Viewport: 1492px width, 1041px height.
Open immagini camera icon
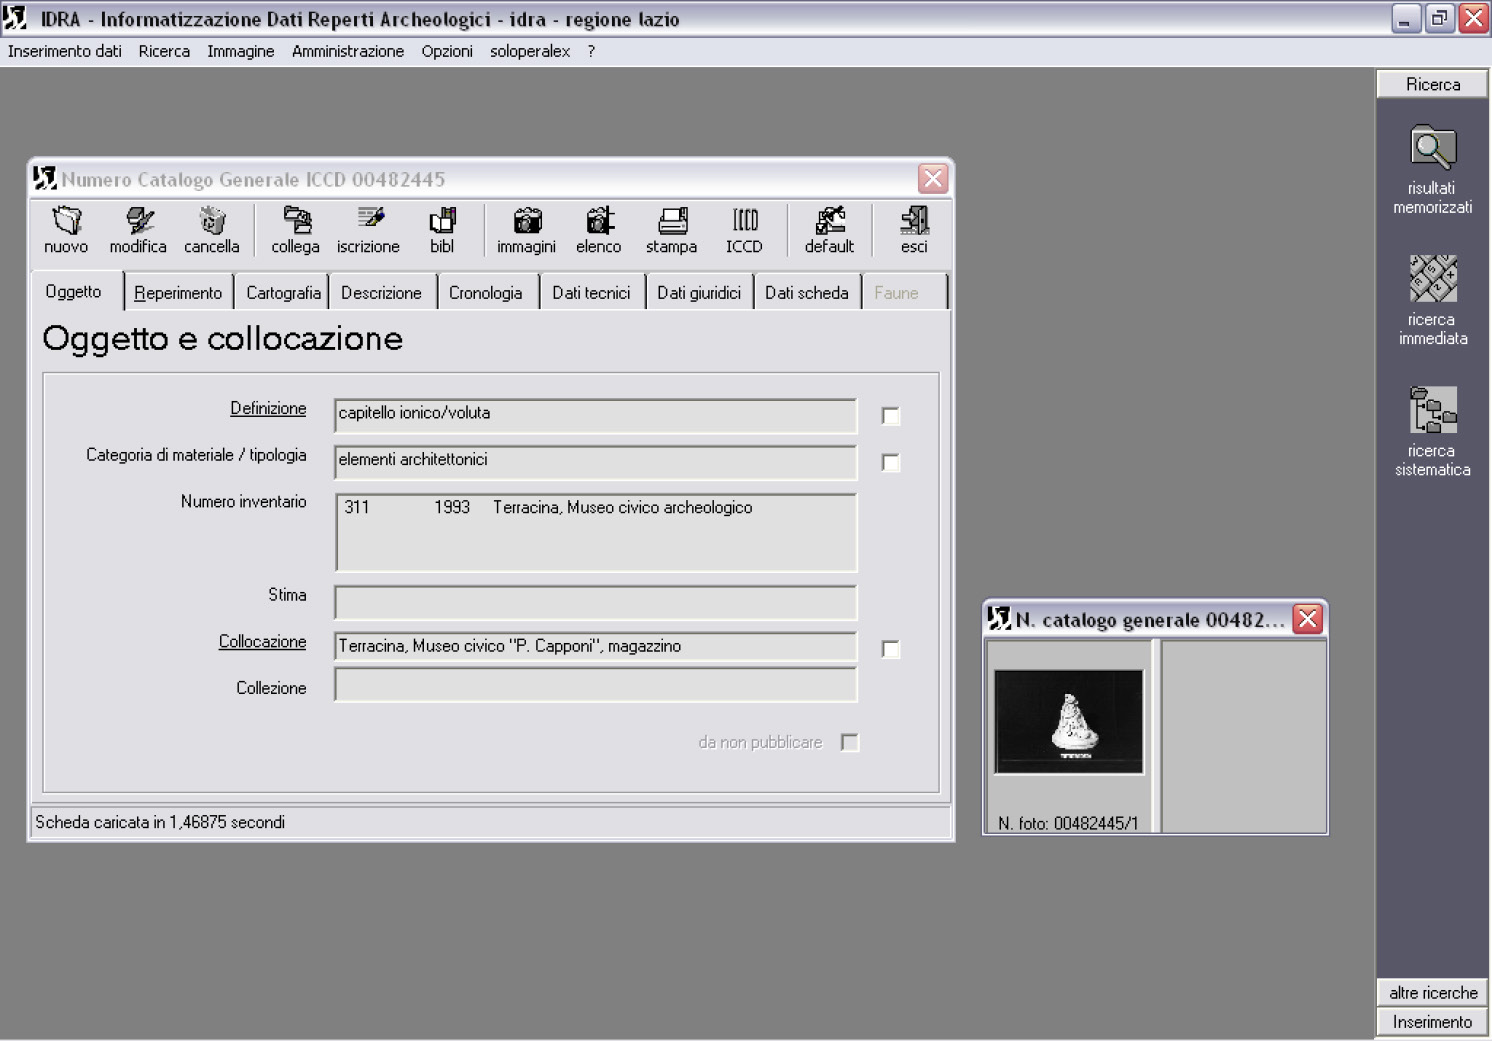pos(527,229)
